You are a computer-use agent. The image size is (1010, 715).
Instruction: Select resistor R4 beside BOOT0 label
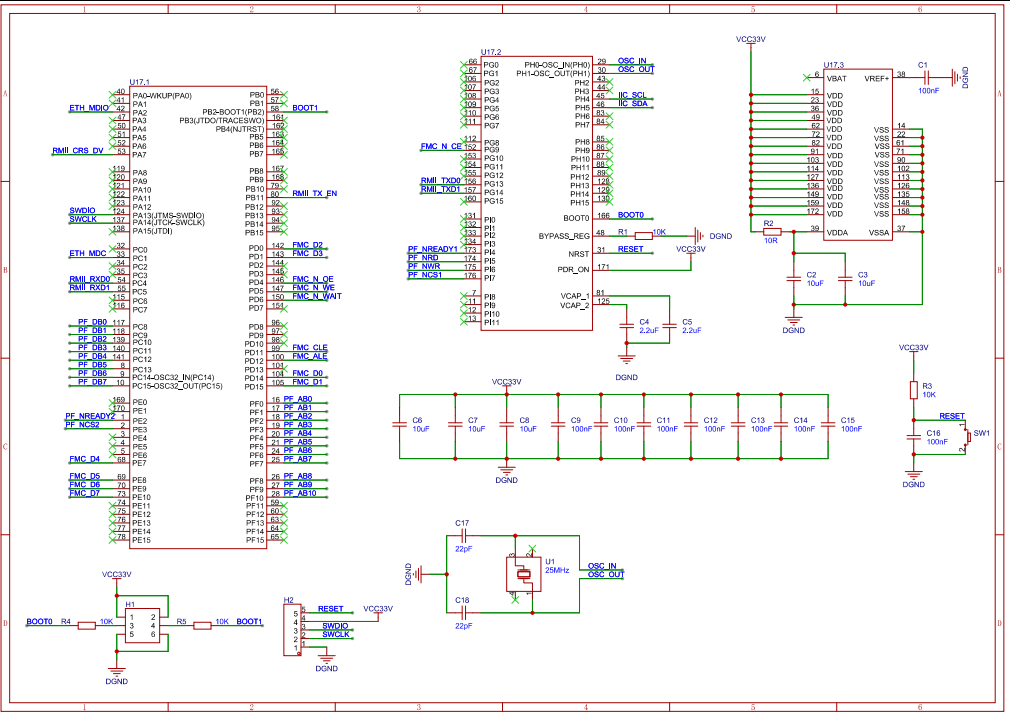coord(86,625)
